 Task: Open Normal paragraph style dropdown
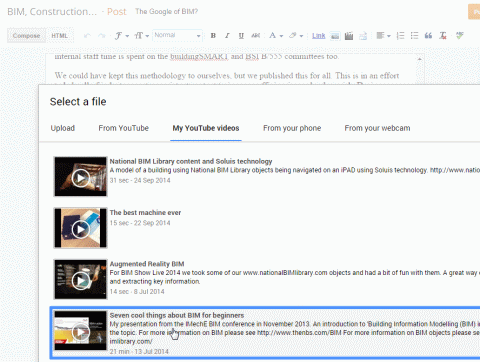[x=177, y=35]
